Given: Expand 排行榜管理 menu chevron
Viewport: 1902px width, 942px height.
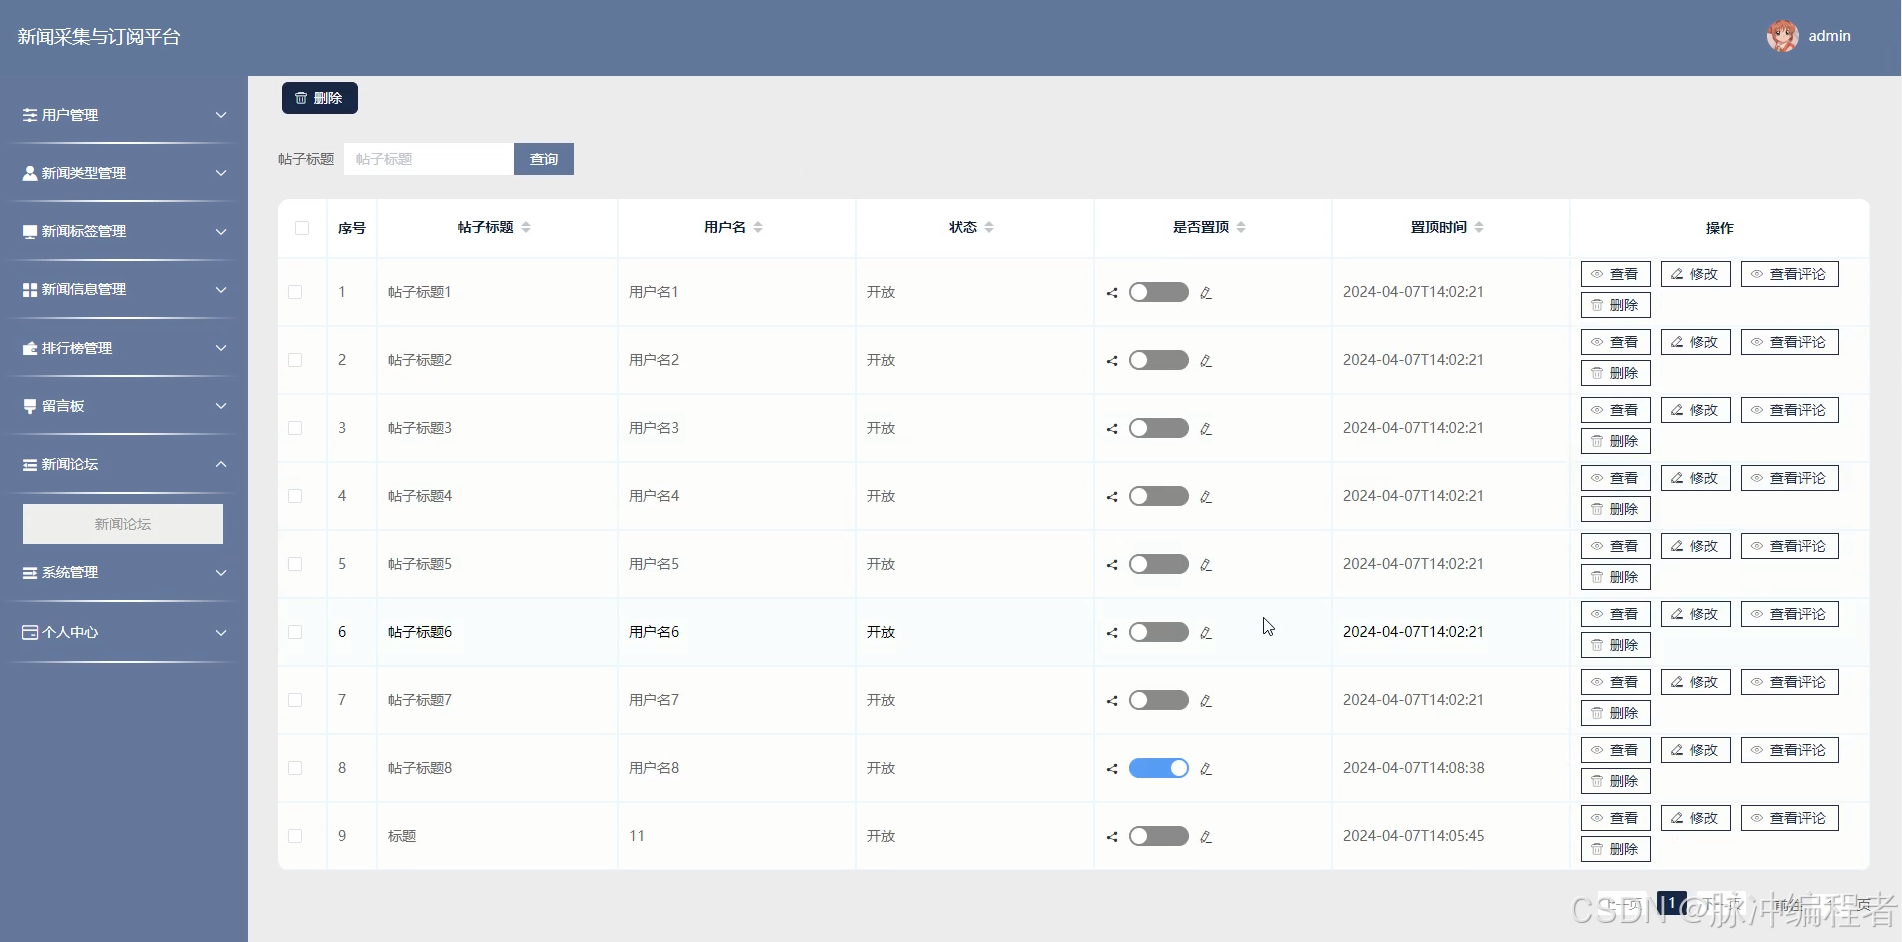Looking at the screenshot, I should pos(221,348).
